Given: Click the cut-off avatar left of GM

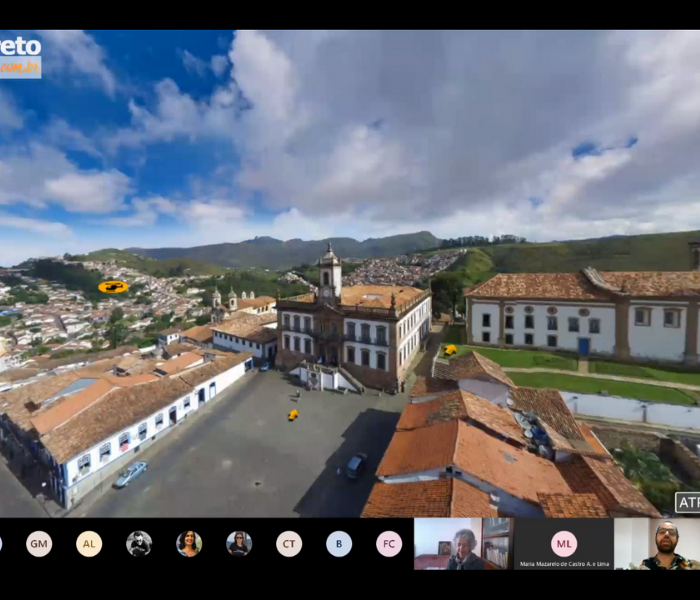Looking at the screenshot, I should click(2, 543).
